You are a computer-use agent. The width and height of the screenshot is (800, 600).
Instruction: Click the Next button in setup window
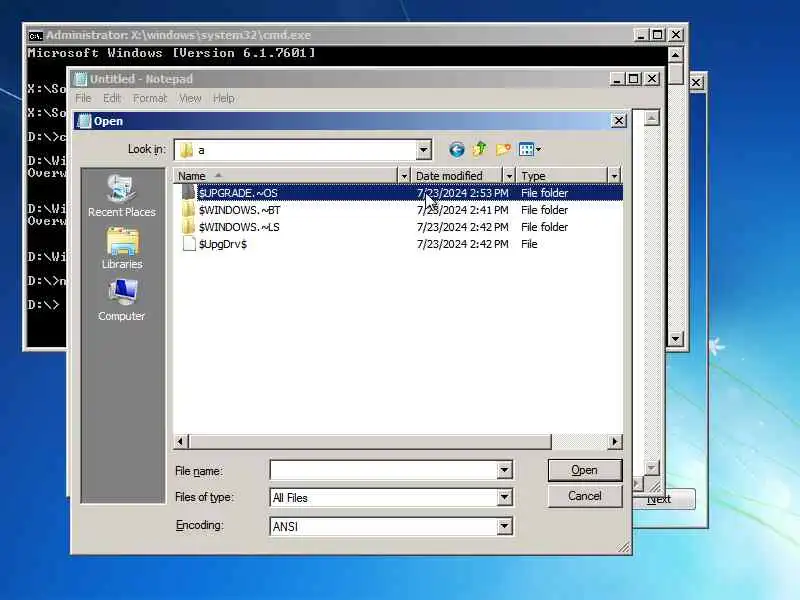pos(663,499)
